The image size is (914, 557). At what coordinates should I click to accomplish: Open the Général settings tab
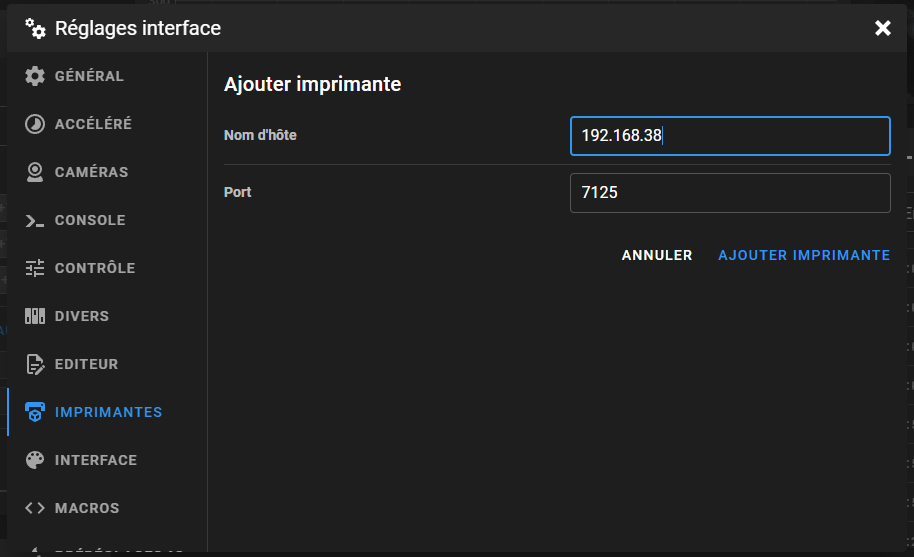point(89,76)
